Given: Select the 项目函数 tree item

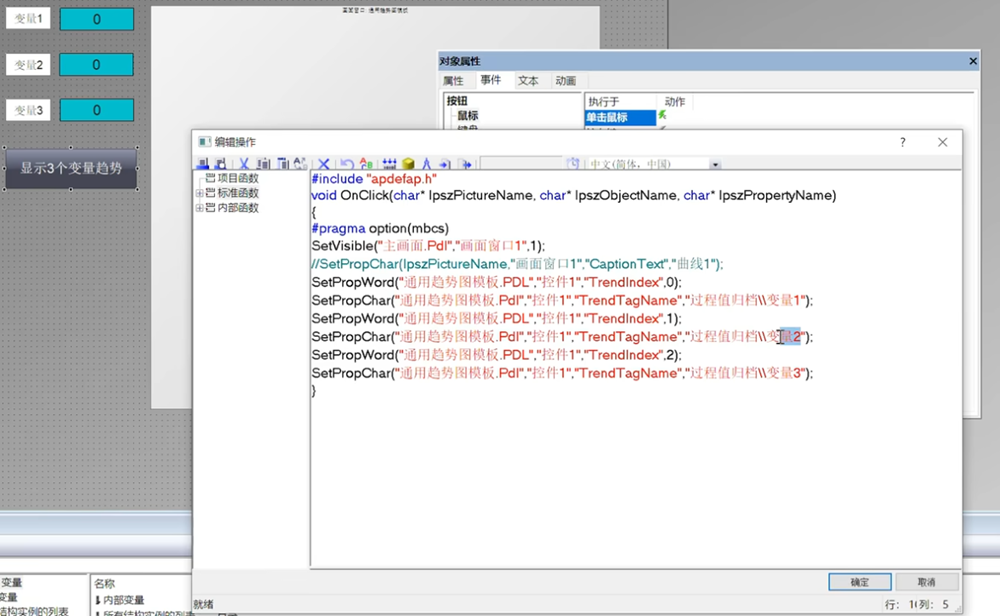Looking at the screenshot, I should 238,178.
